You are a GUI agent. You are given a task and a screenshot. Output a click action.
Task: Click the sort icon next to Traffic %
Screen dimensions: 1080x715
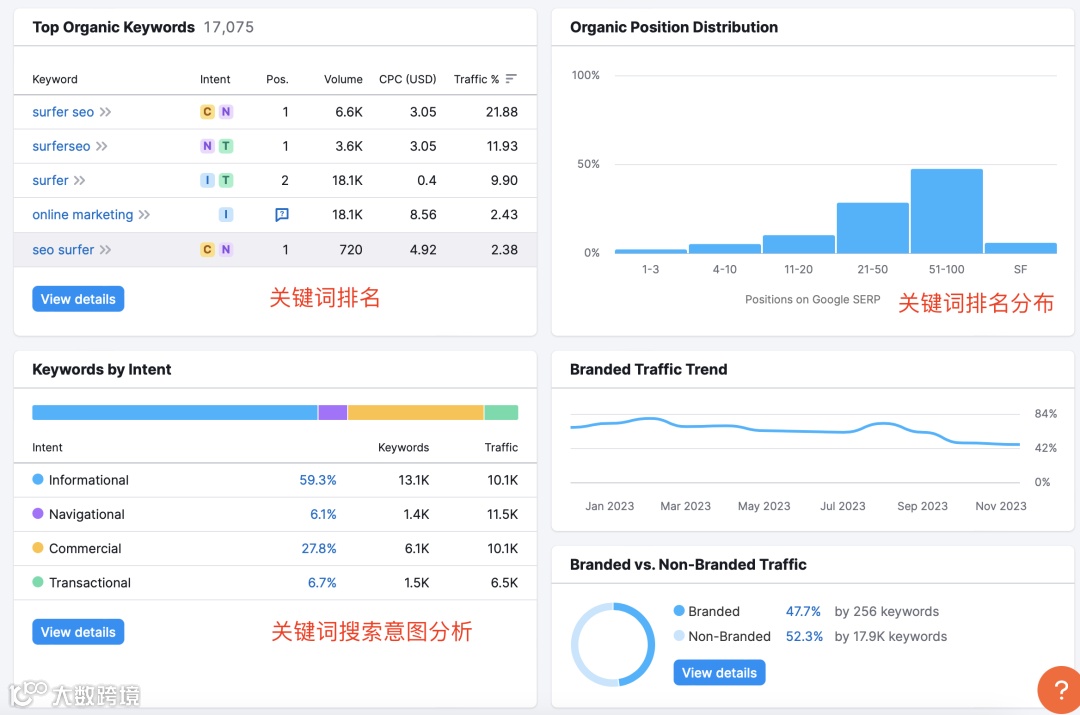[x=511, y=77]
